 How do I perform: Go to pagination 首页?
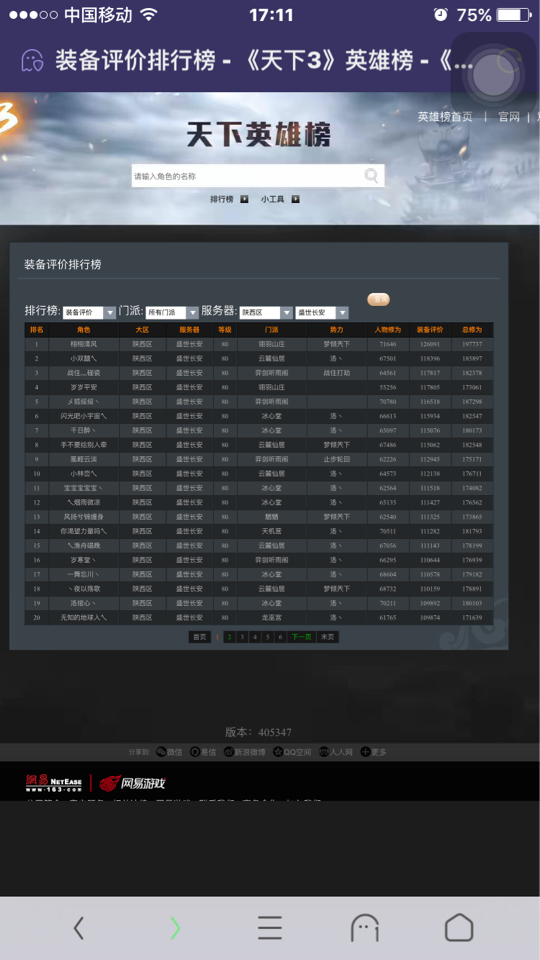(200, 637)
